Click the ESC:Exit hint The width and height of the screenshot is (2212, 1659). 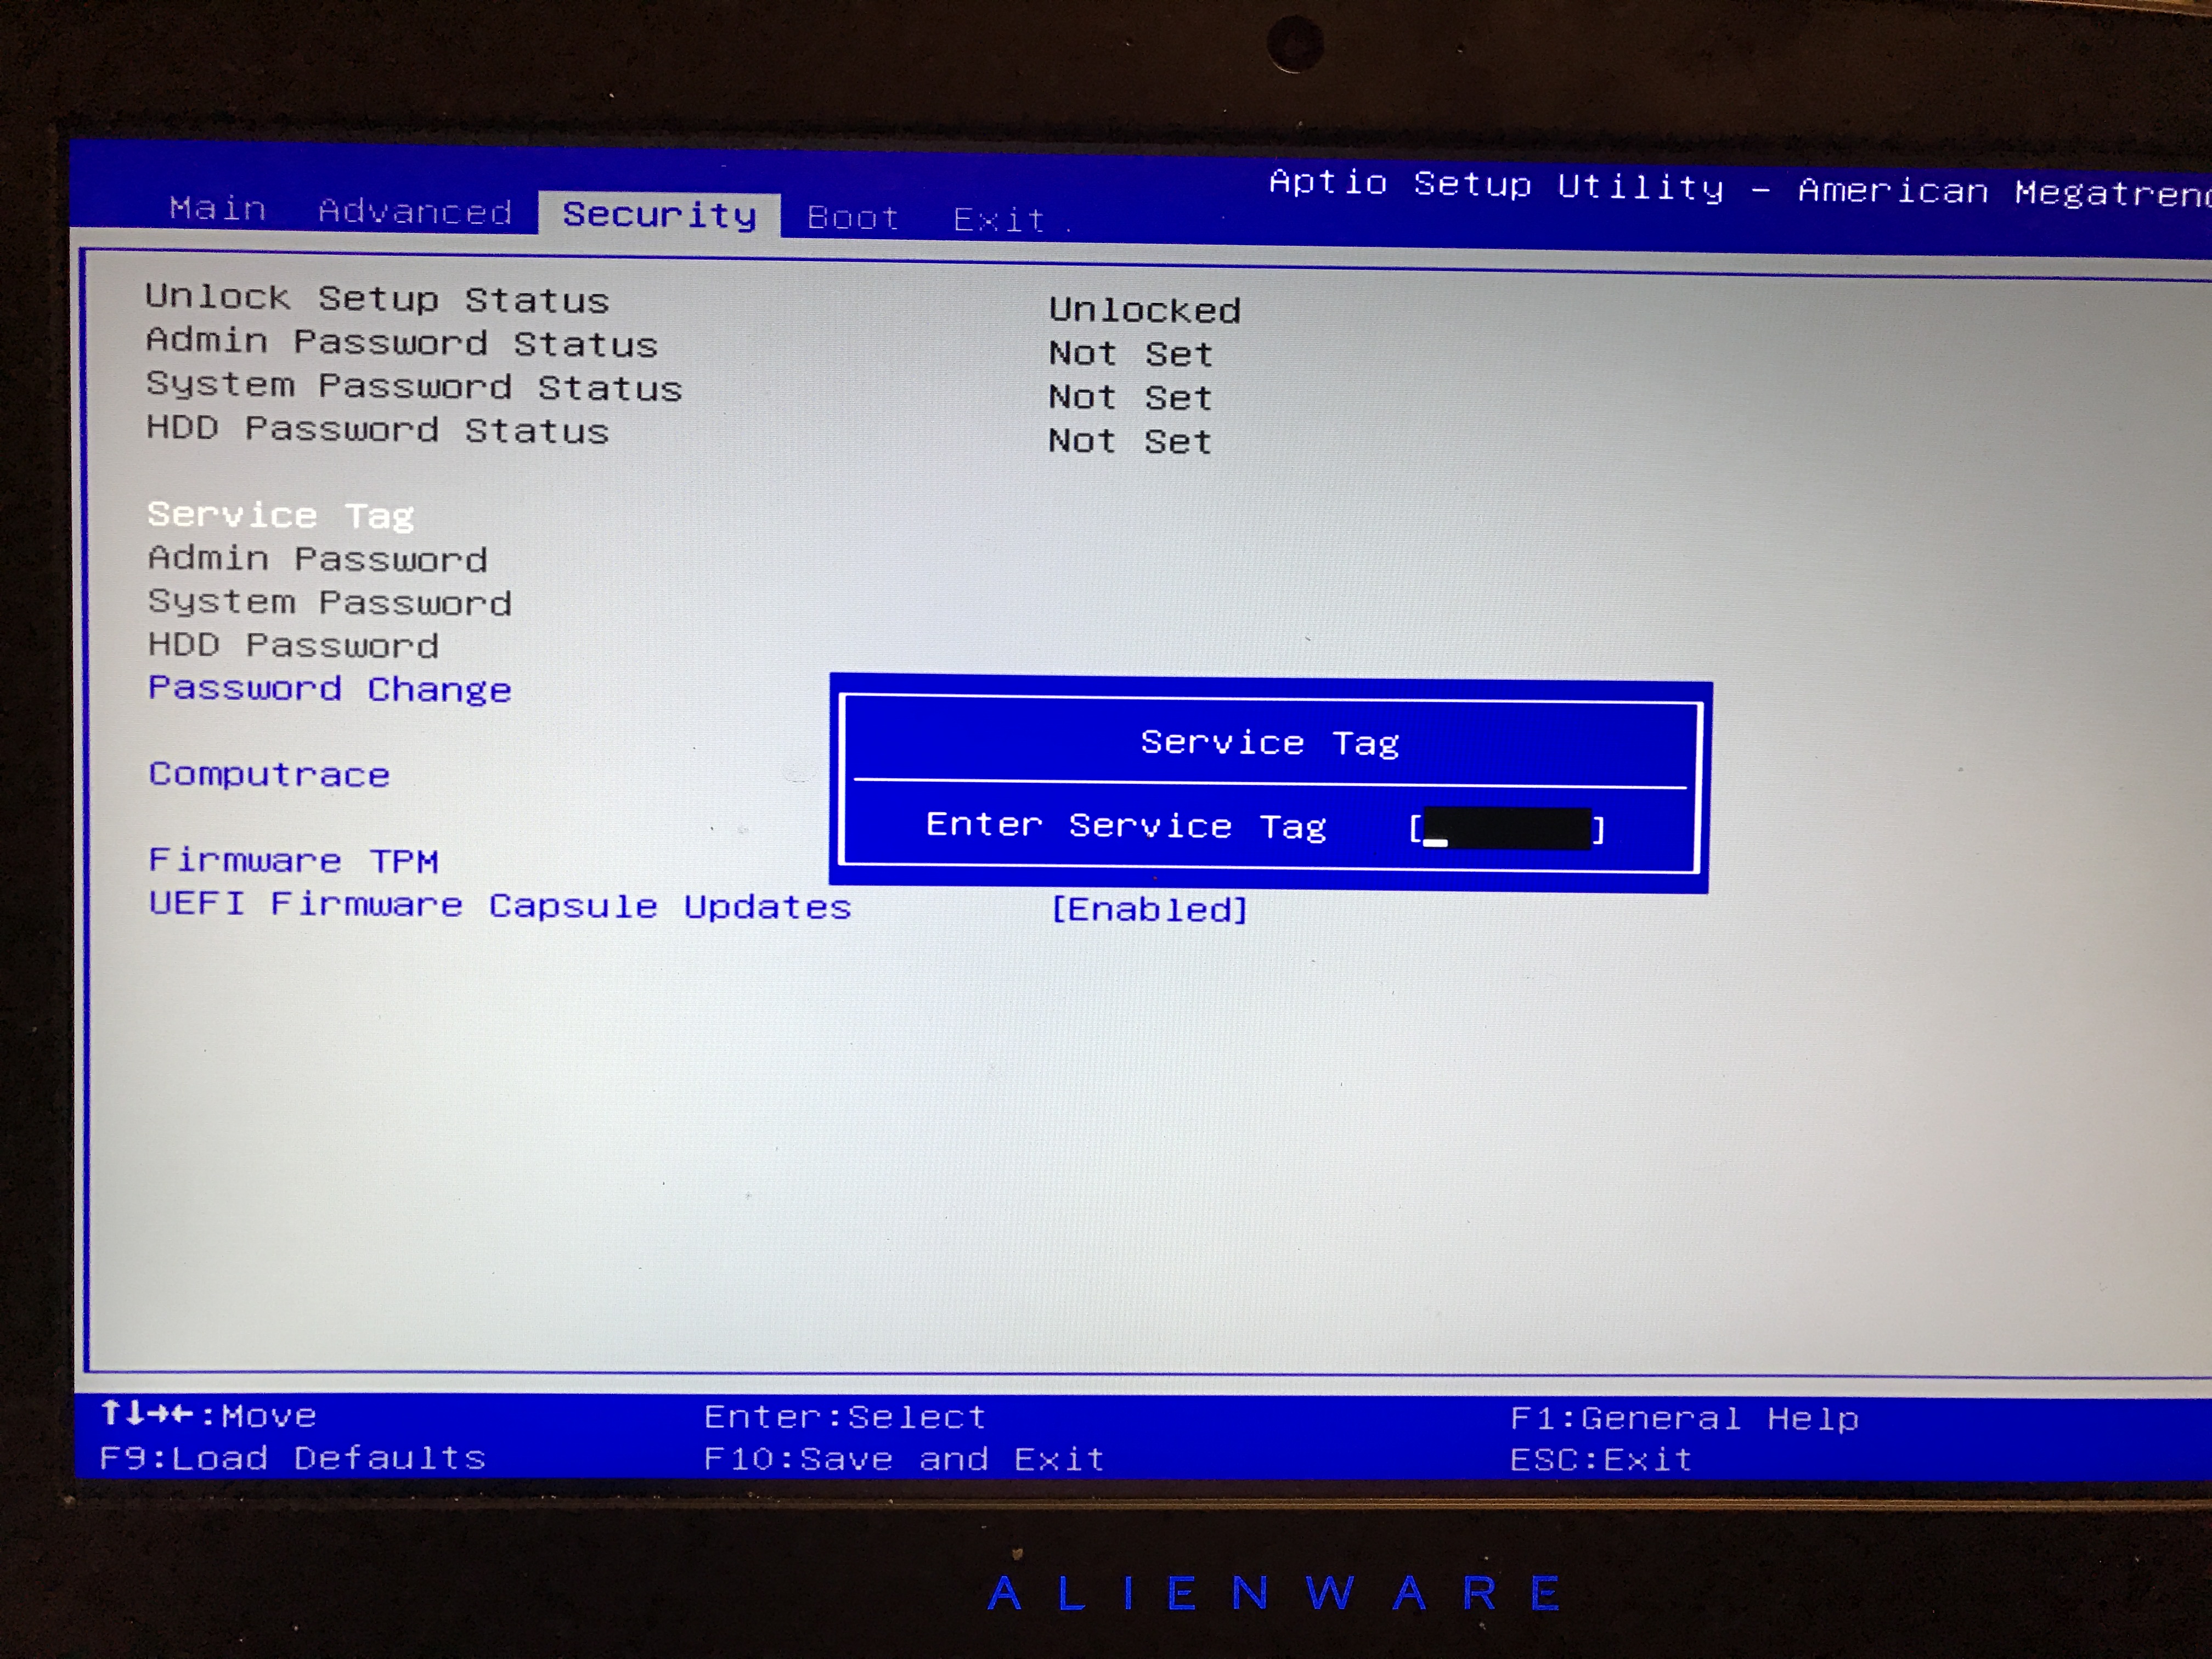tap(1601, 1460)
